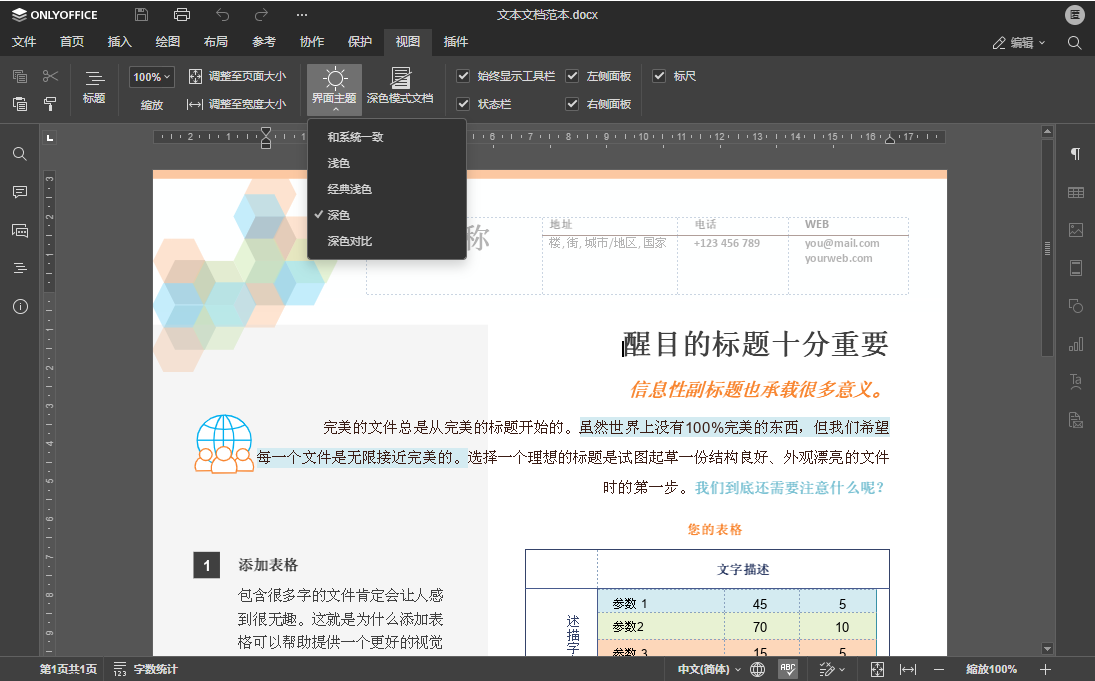Click 调整至页面大小 button
The width and height of the screenshot is (1095, 681).
coord(238,76)
